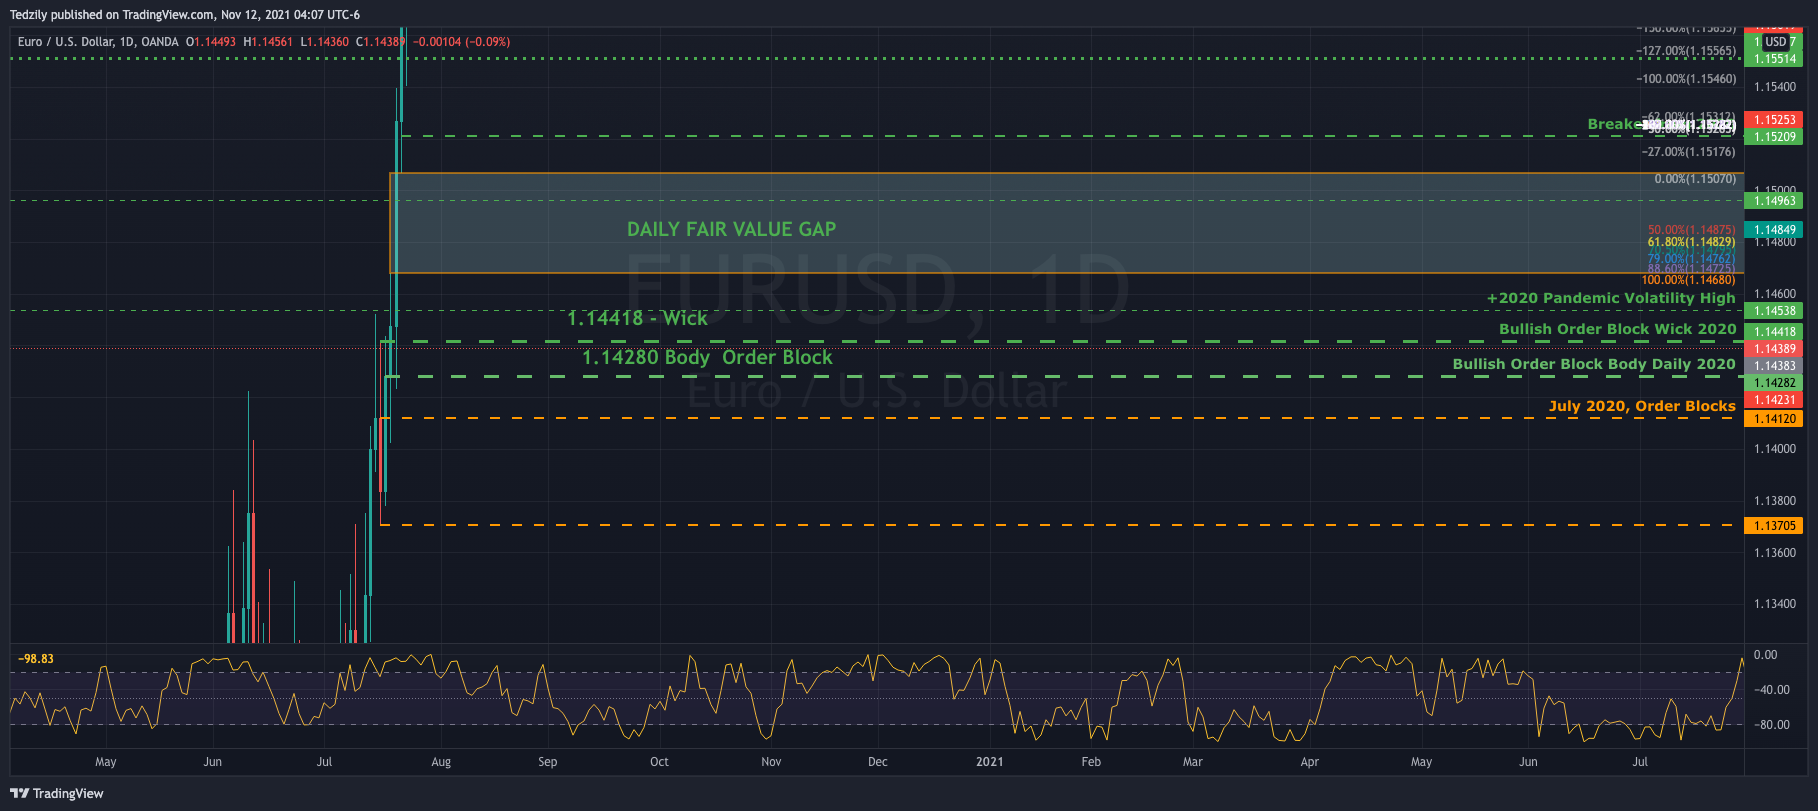Select the high value H1.14561
Image resolution: width=1818 pixels, height=811 pixels.
[x=268, y=42]
